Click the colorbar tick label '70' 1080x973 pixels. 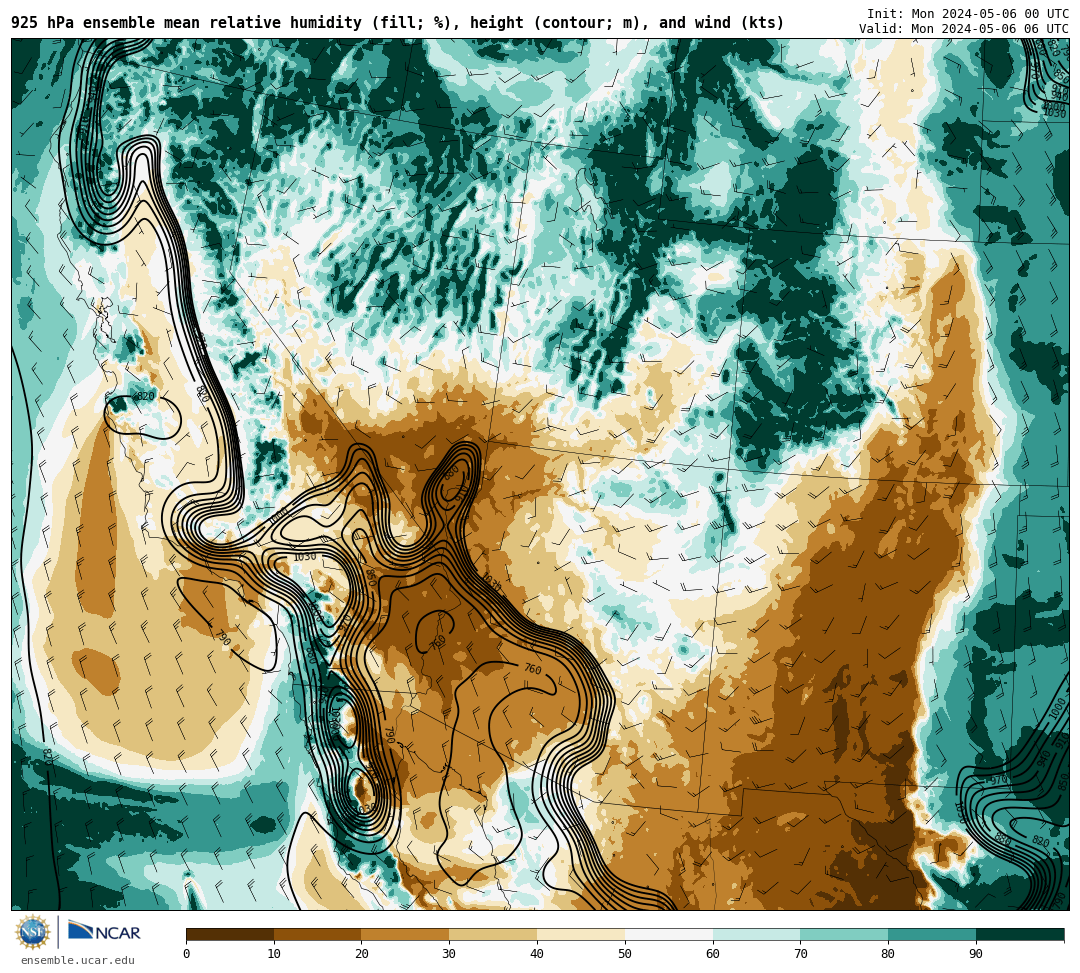pos(800,954)
